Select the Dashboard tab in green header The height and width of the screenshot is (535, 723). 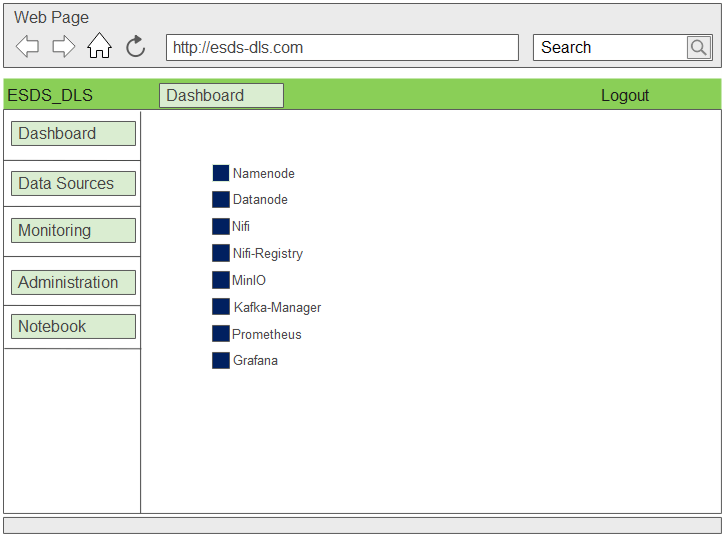coord(221,96)
